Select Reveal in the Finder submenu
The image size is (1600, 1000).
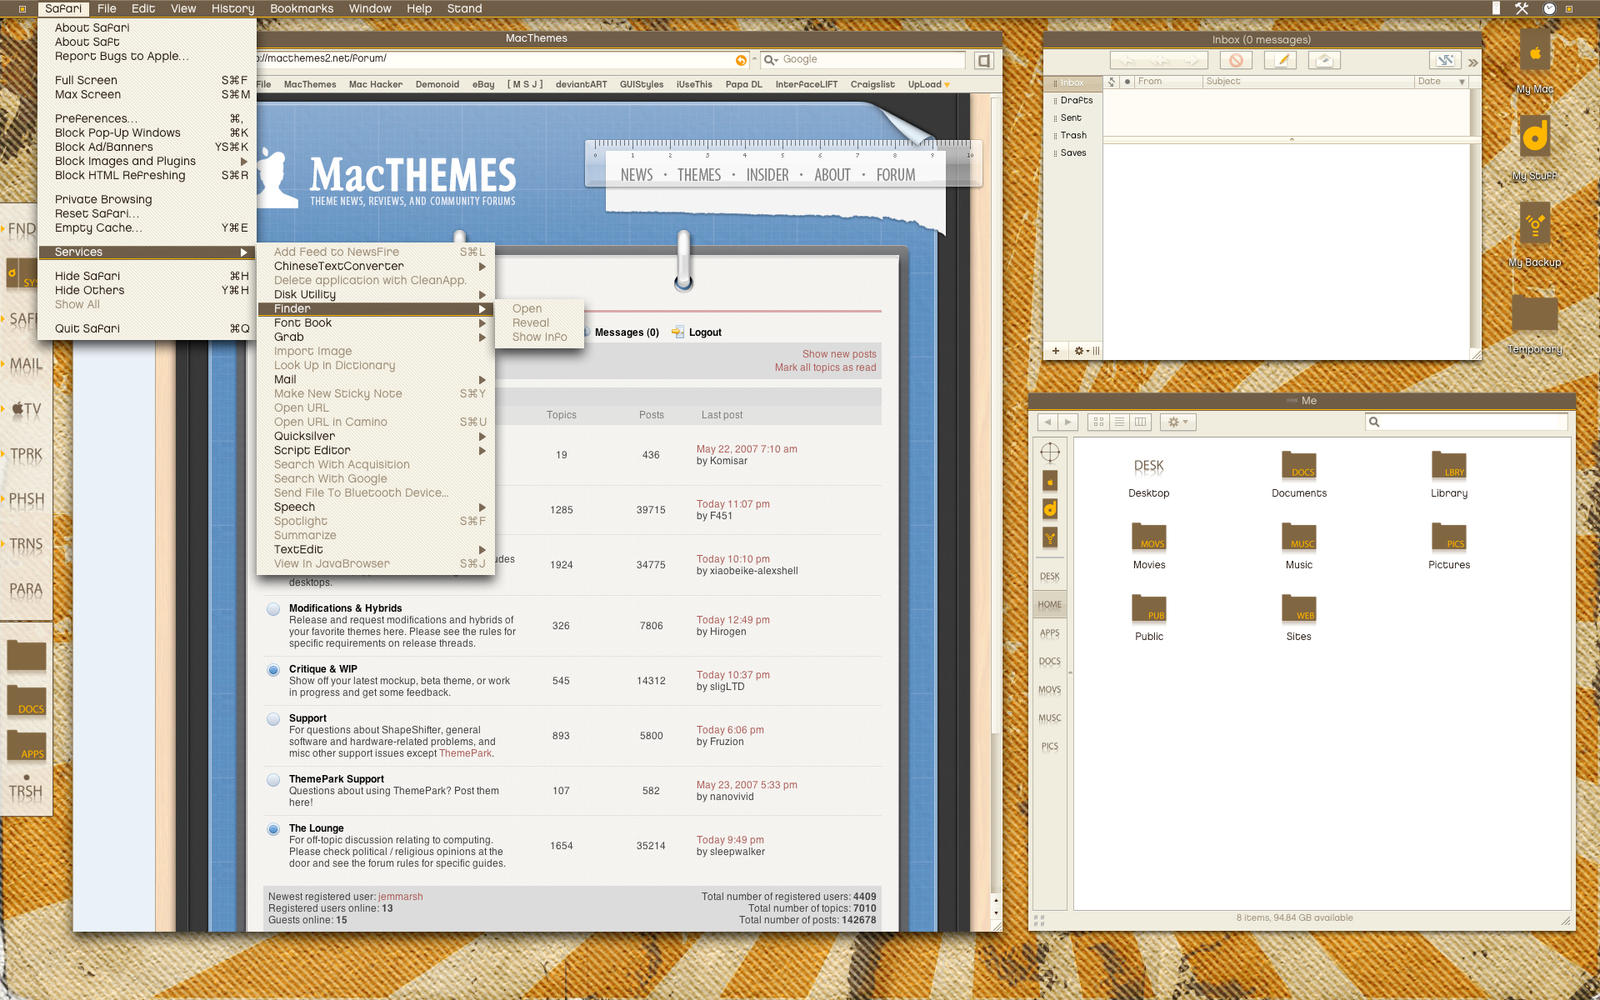540,323
